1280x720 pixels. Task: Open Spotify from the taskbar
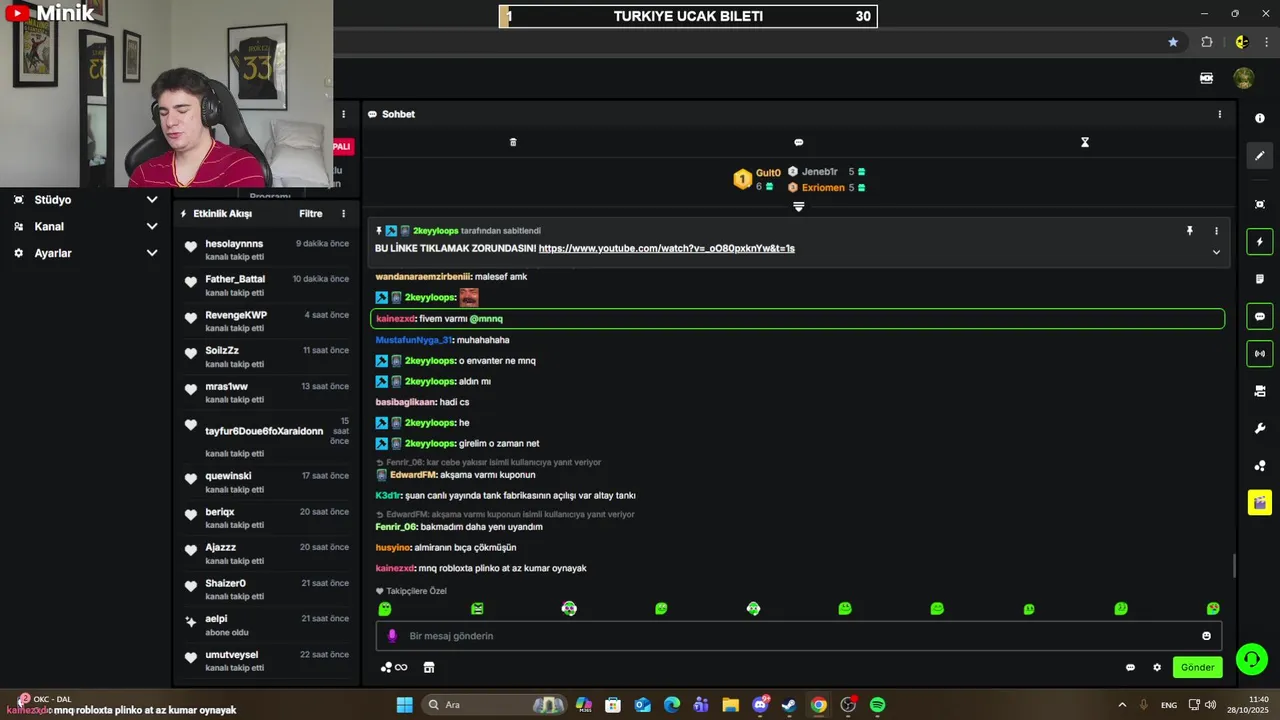pyautogui.click(x=877, y=705)
